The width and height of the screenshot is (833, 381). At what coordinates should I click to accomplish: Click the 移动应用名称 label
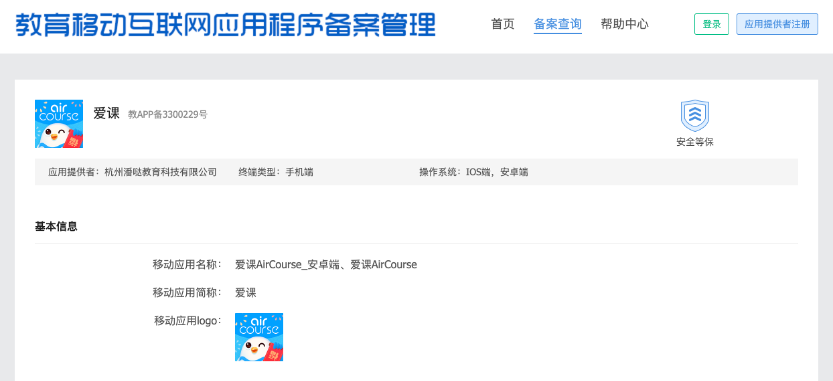187,264
